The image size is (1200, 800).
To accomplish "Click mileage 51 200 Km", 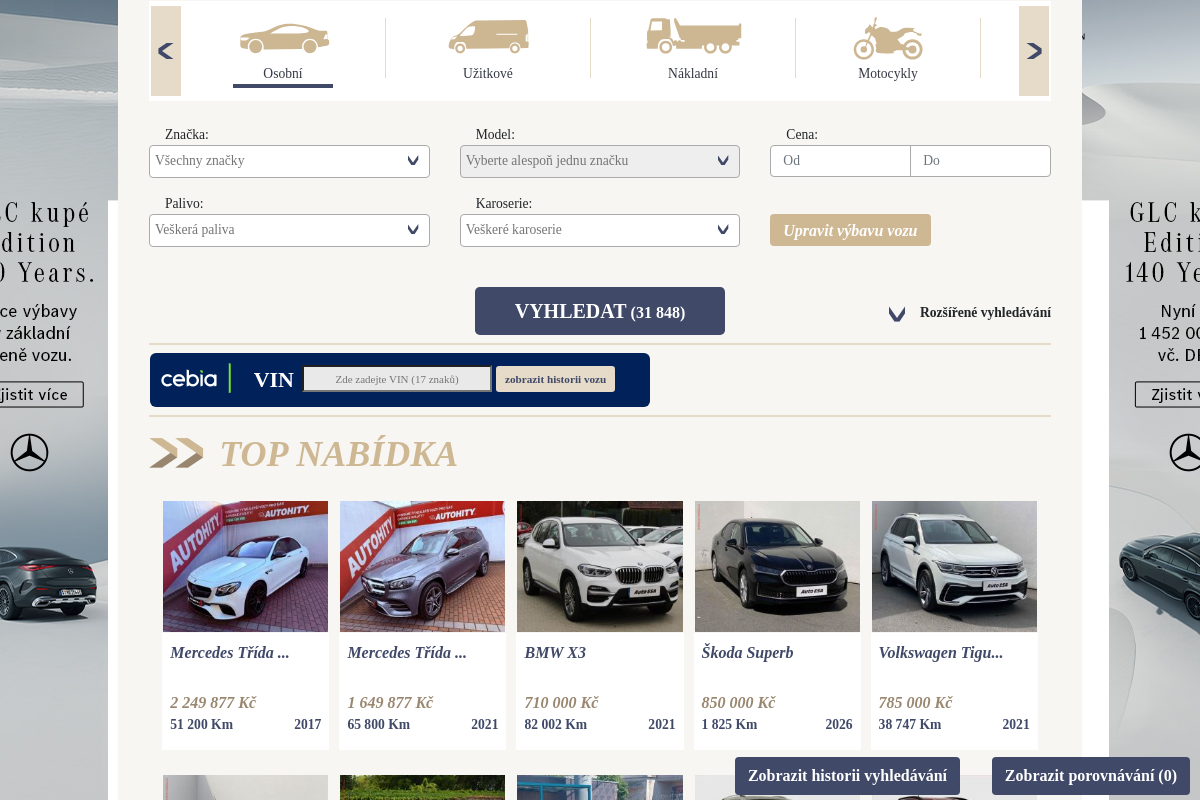I will pos(201,725).
